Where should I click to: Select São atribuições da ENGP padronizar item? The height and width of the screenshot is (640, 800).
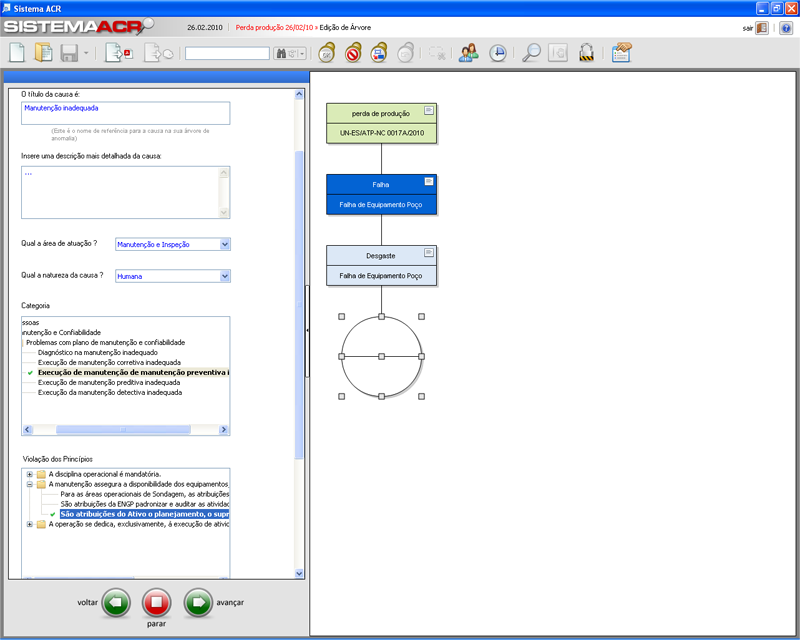click(144, 504)
